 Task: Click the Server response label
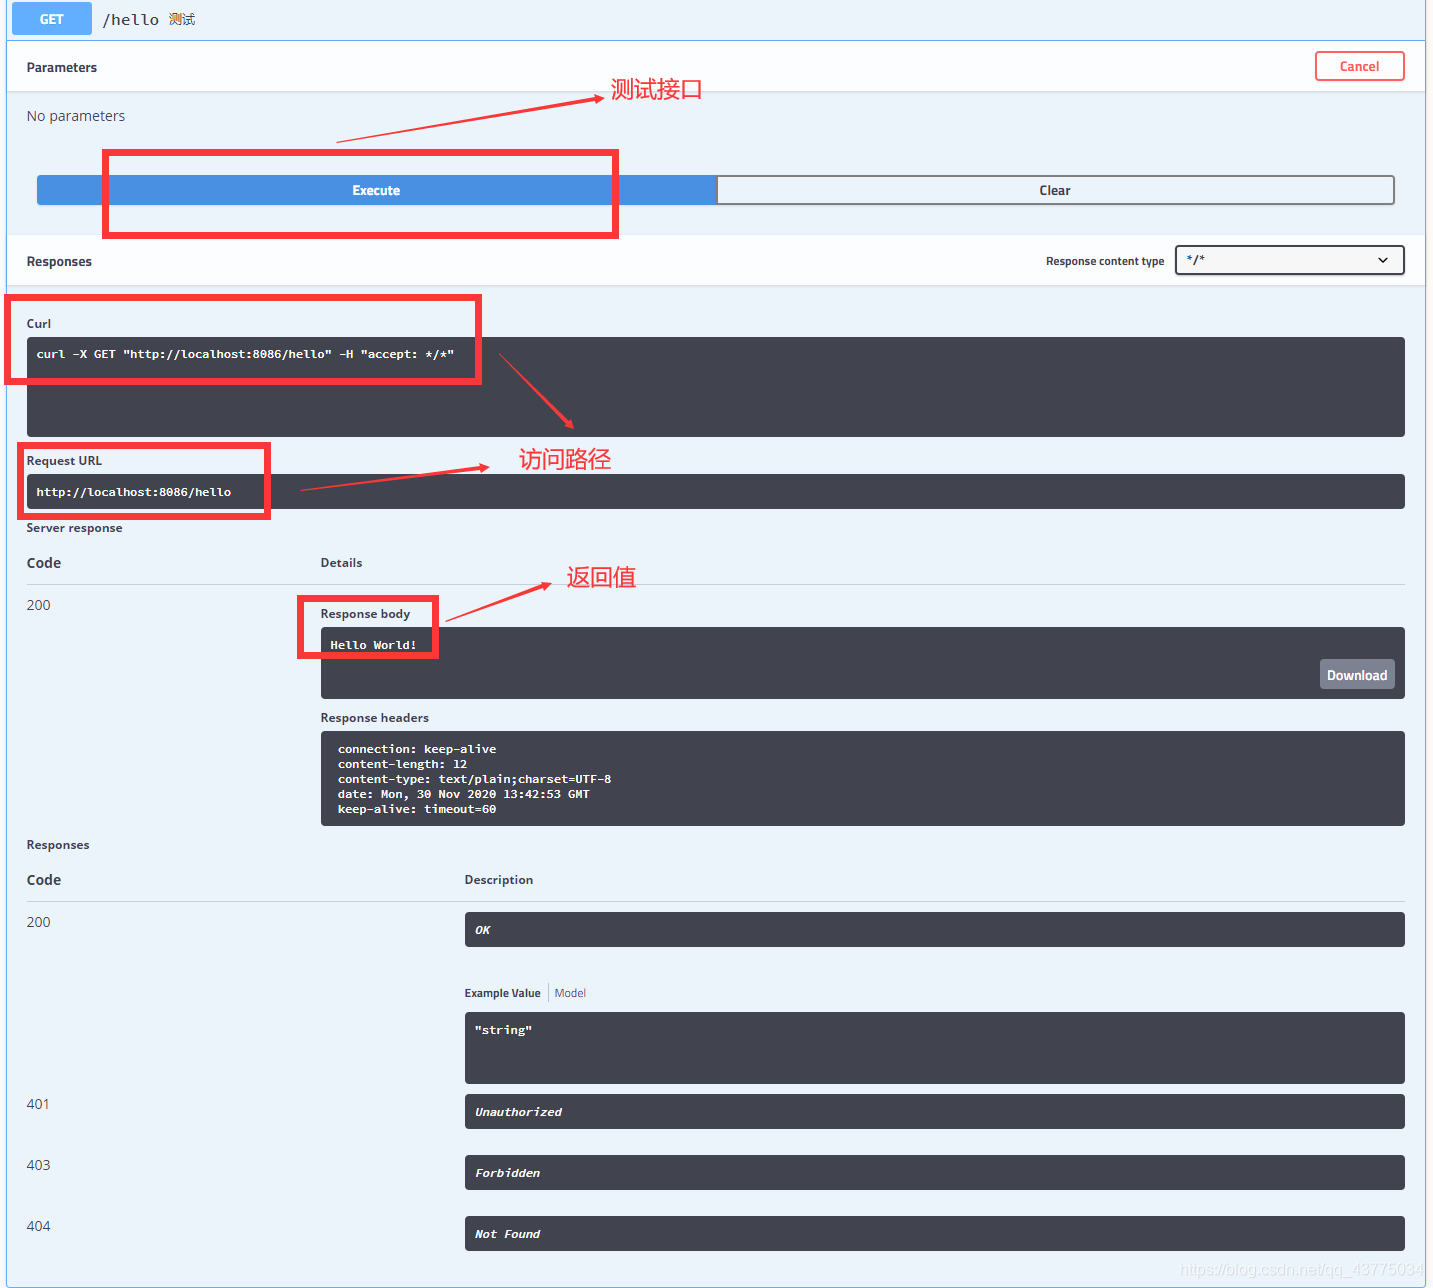click(75, 528)
